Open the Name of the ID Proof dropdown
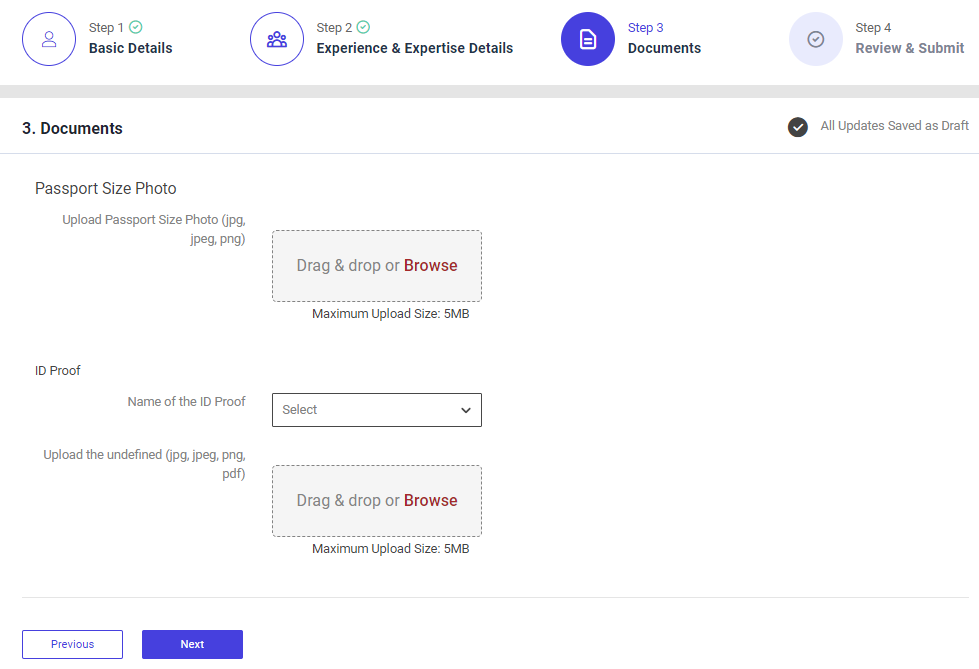The image size is (979, 669). [376, 410]
